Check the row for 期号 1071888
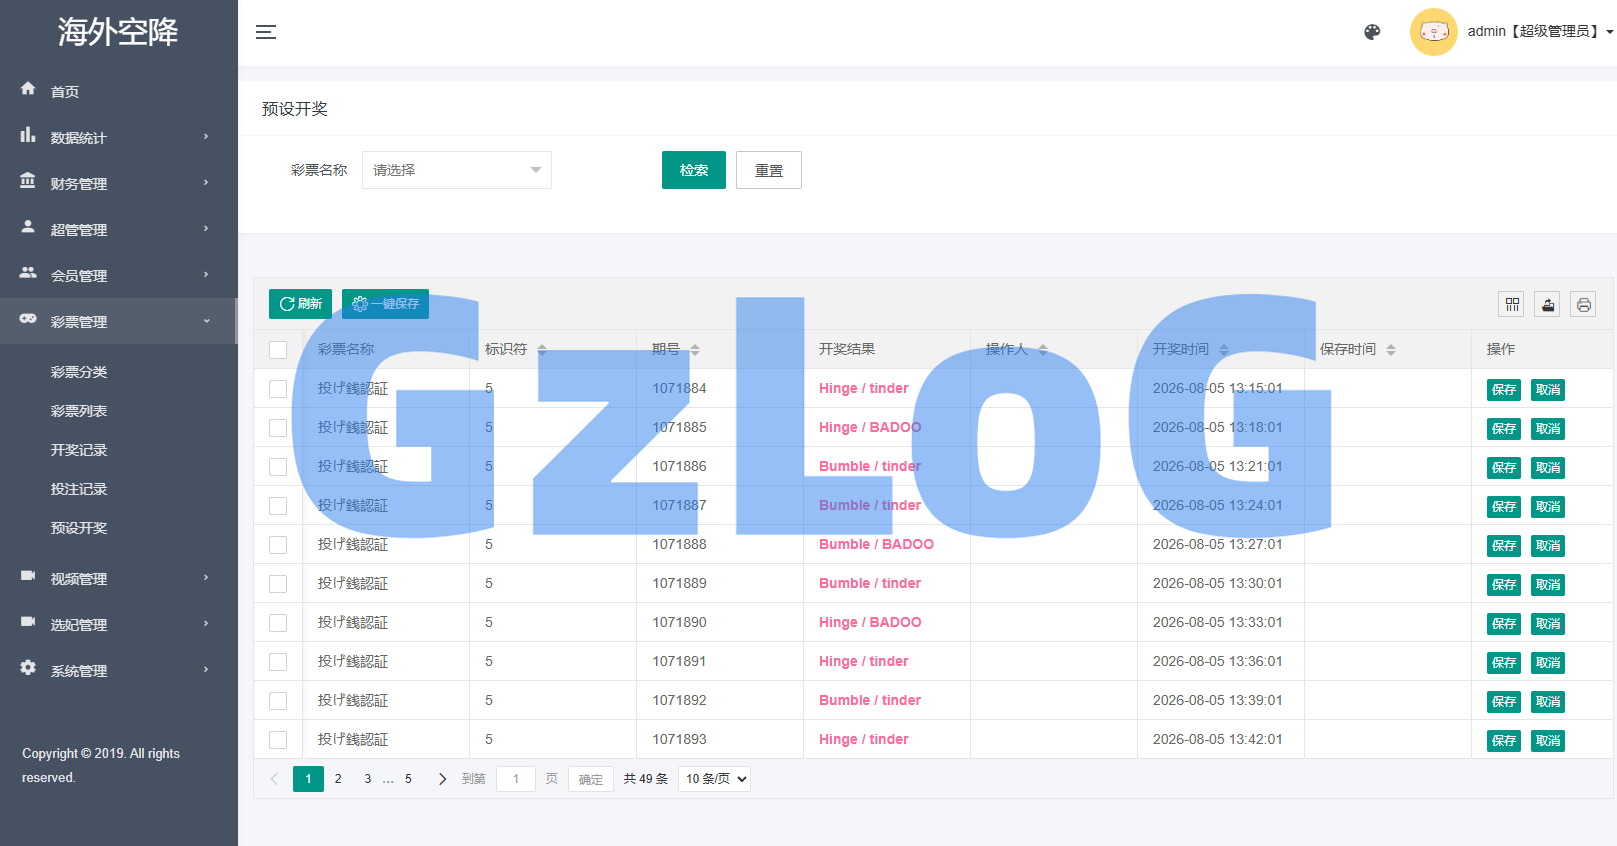 [278, 545]
